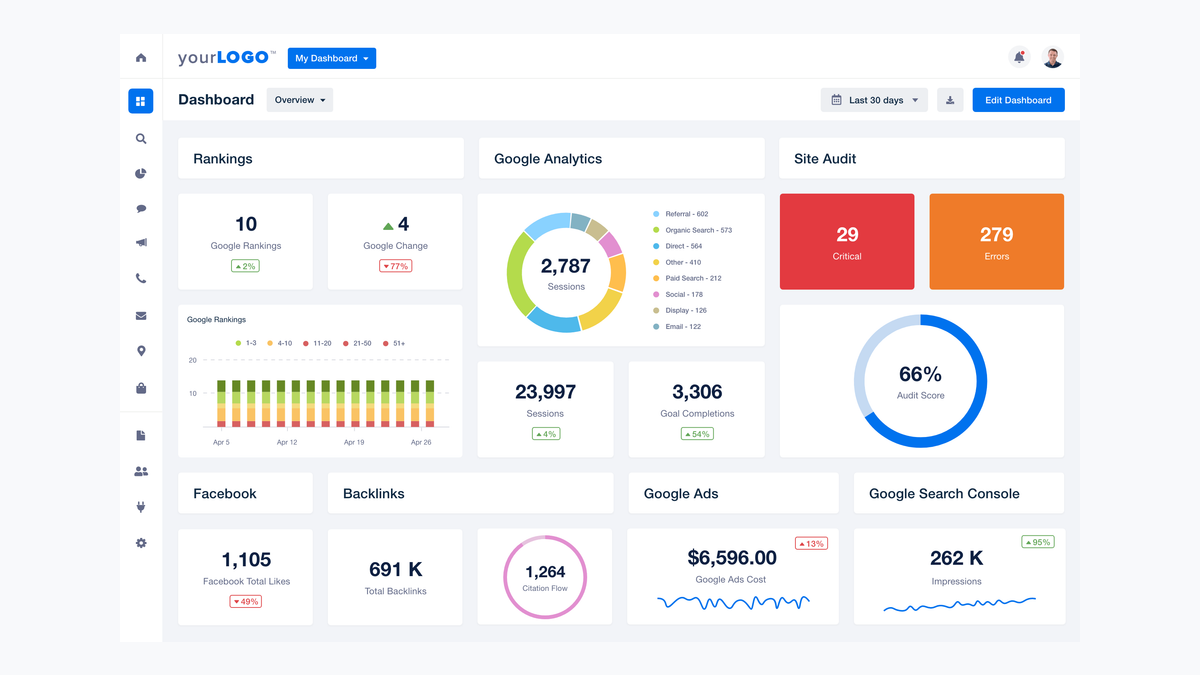Expand the Overview dropdown
Image resolution: width=1200 pixels, height=675 pixels.
300,100
